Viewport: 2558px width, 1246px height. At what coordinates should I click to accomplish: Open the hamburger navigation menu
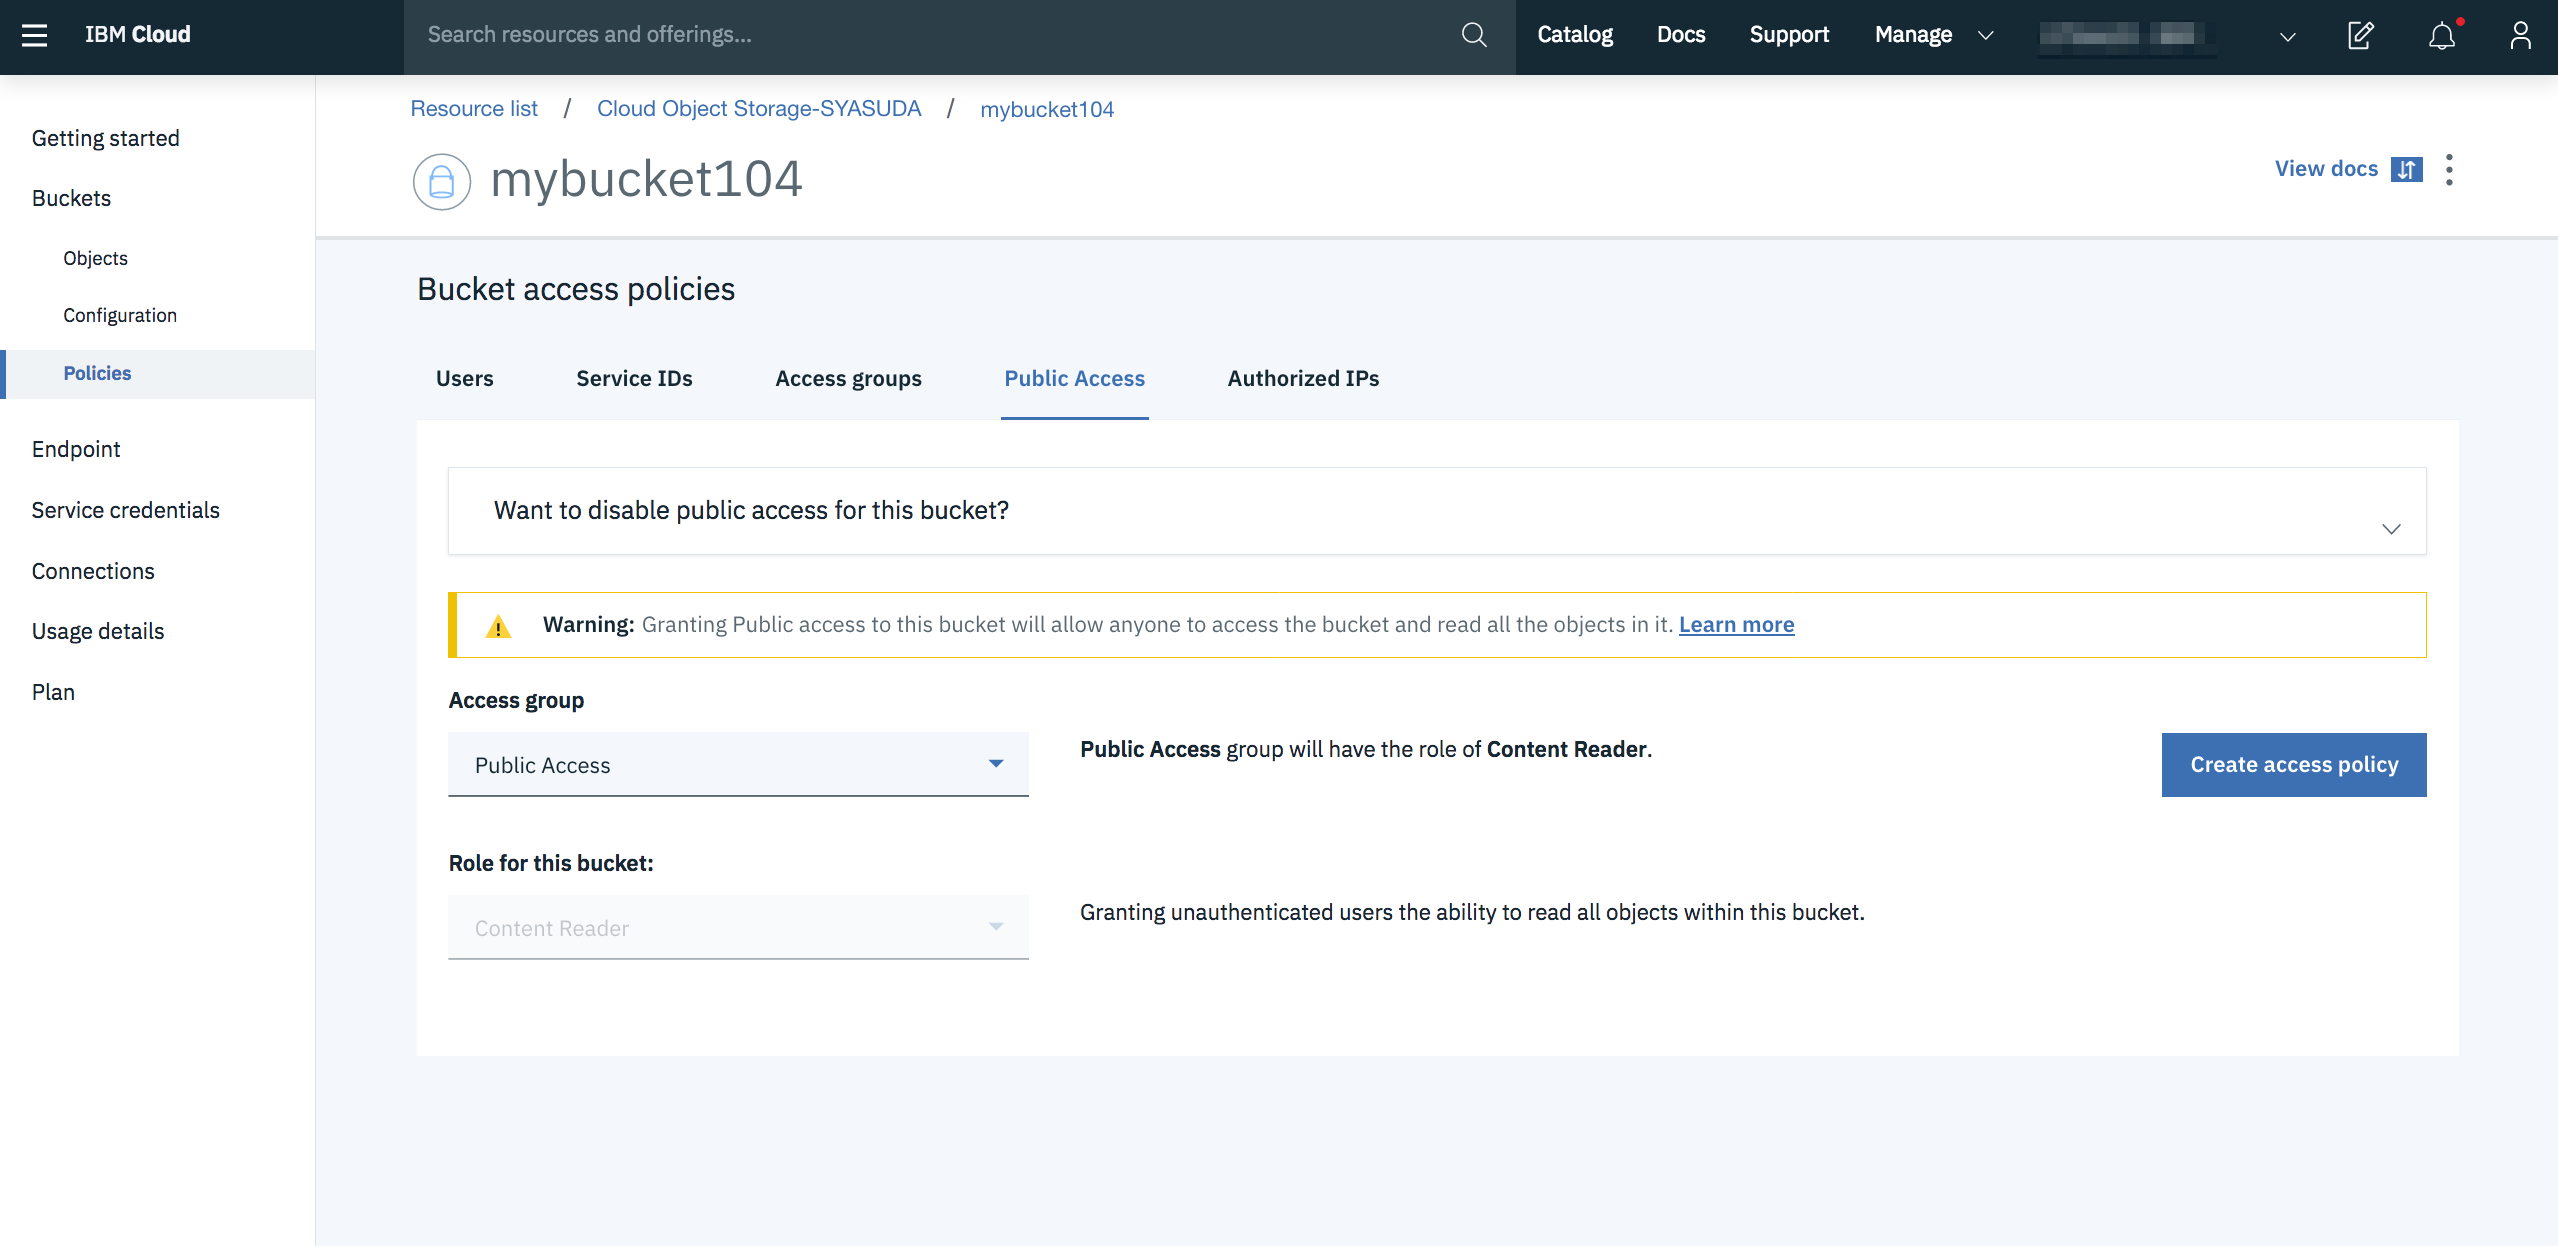click(35, 36)
